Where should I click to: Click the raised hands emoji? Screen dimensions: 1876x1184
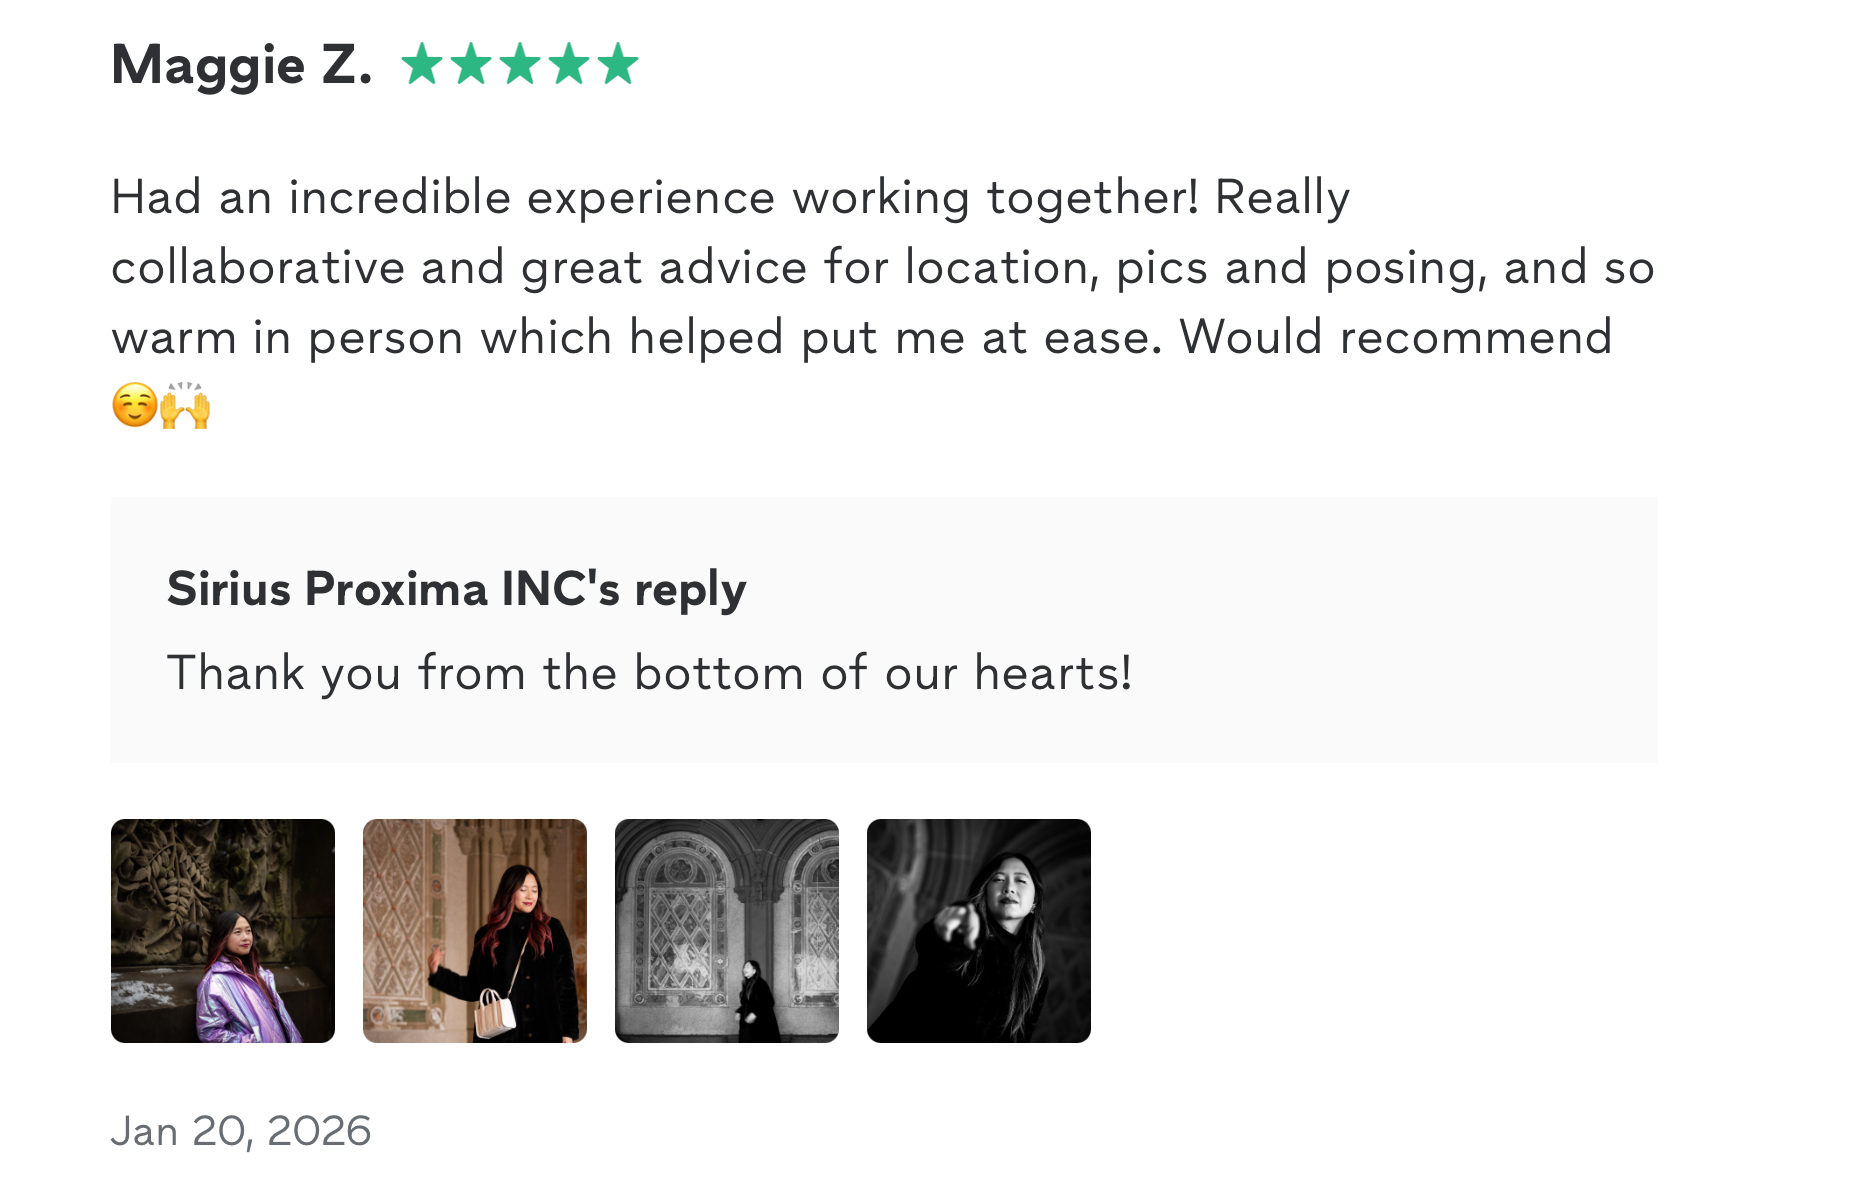[x=186, y=406]
